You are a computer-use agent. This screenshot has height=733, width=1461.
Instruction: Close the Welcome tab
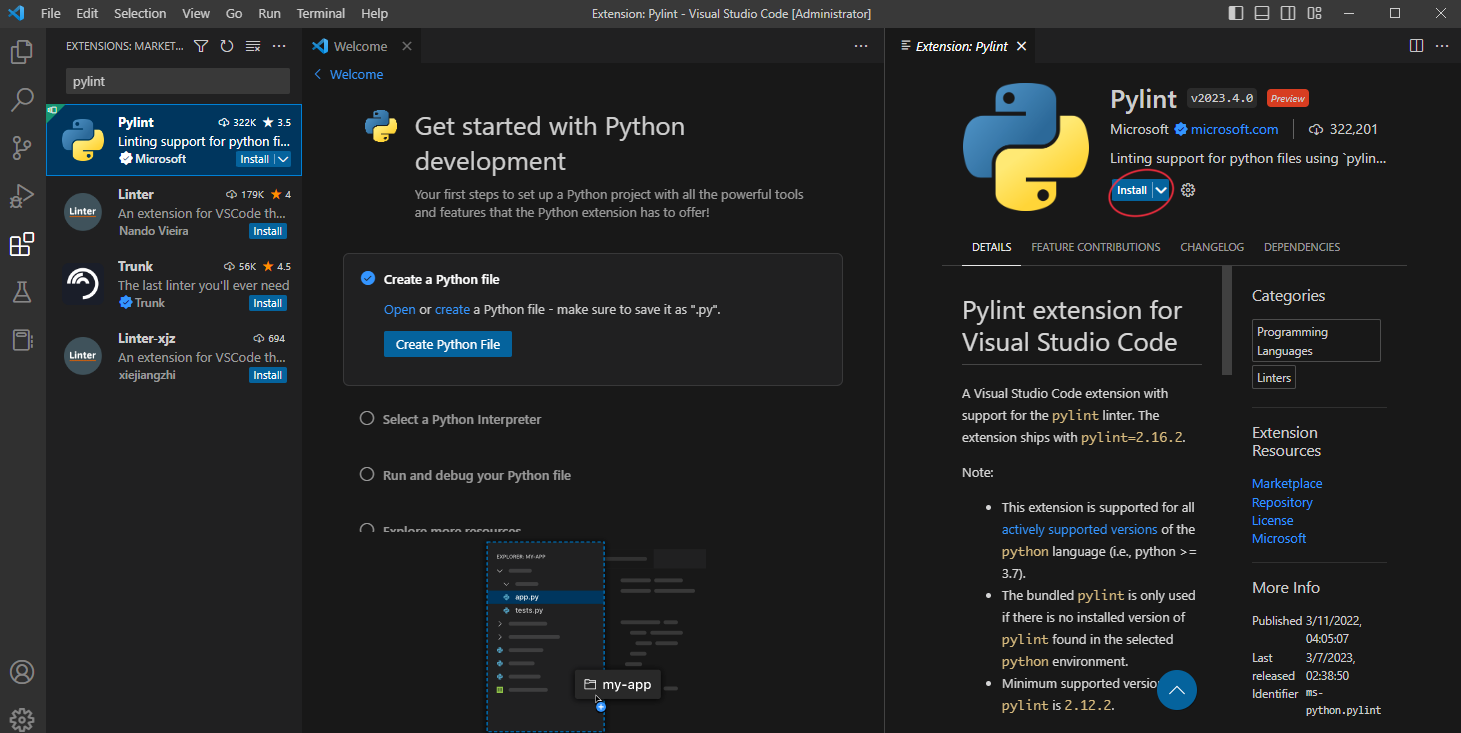[x=407, y=46]
